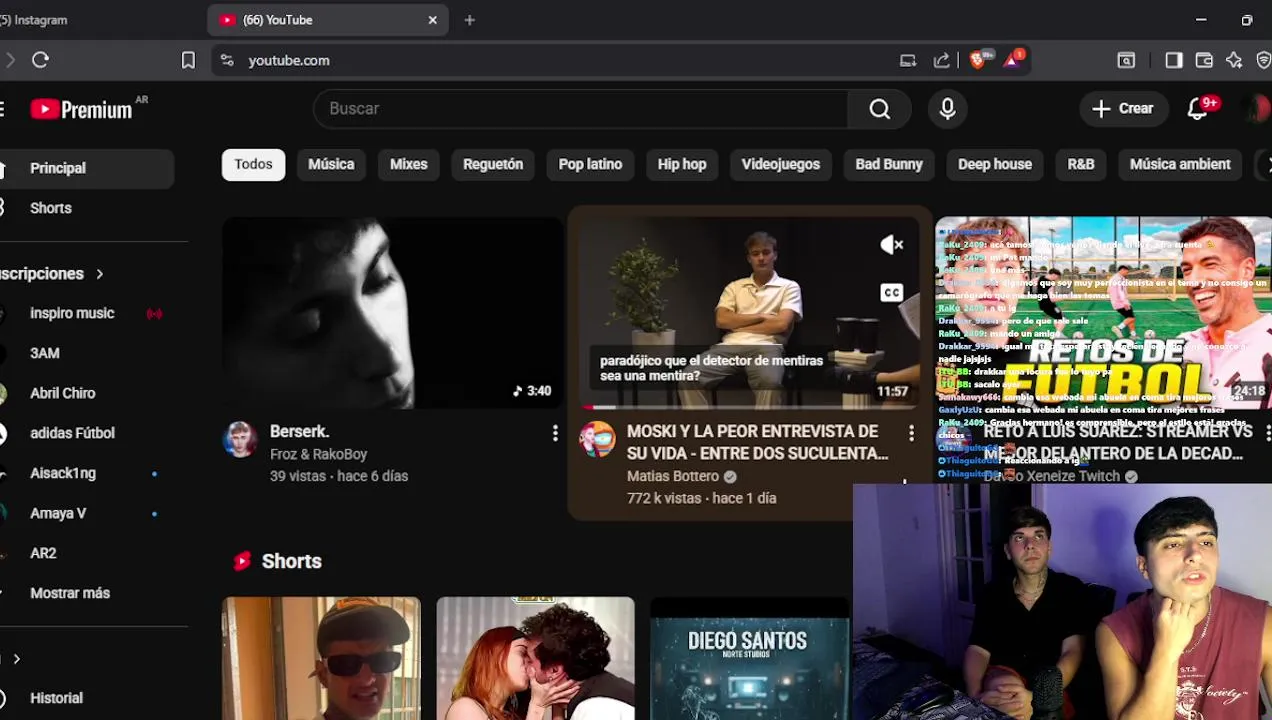
Task: Select the Deep house filter chip
Action: [x=995, y=164]
